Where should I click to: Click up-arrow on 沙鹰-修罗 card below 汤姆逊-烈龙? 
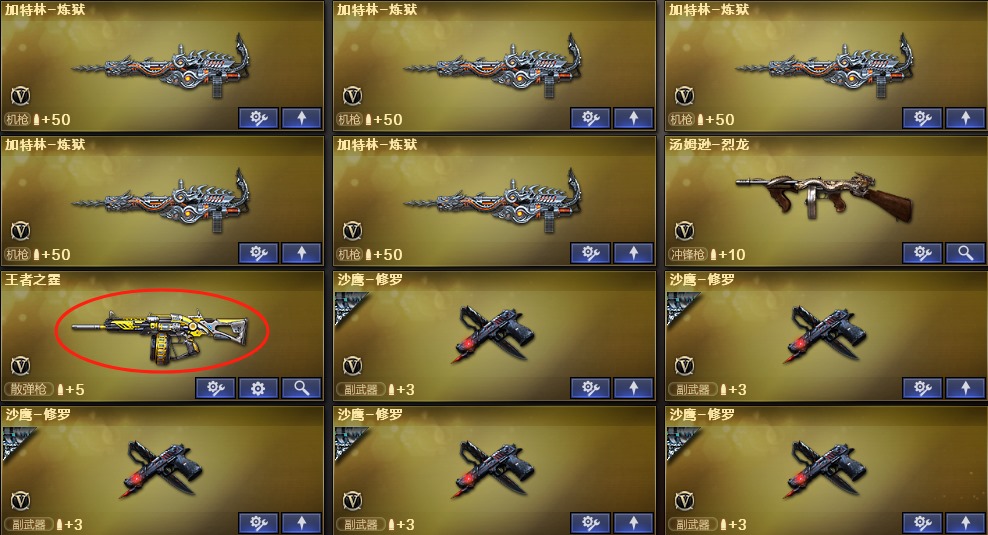point(965,388)
